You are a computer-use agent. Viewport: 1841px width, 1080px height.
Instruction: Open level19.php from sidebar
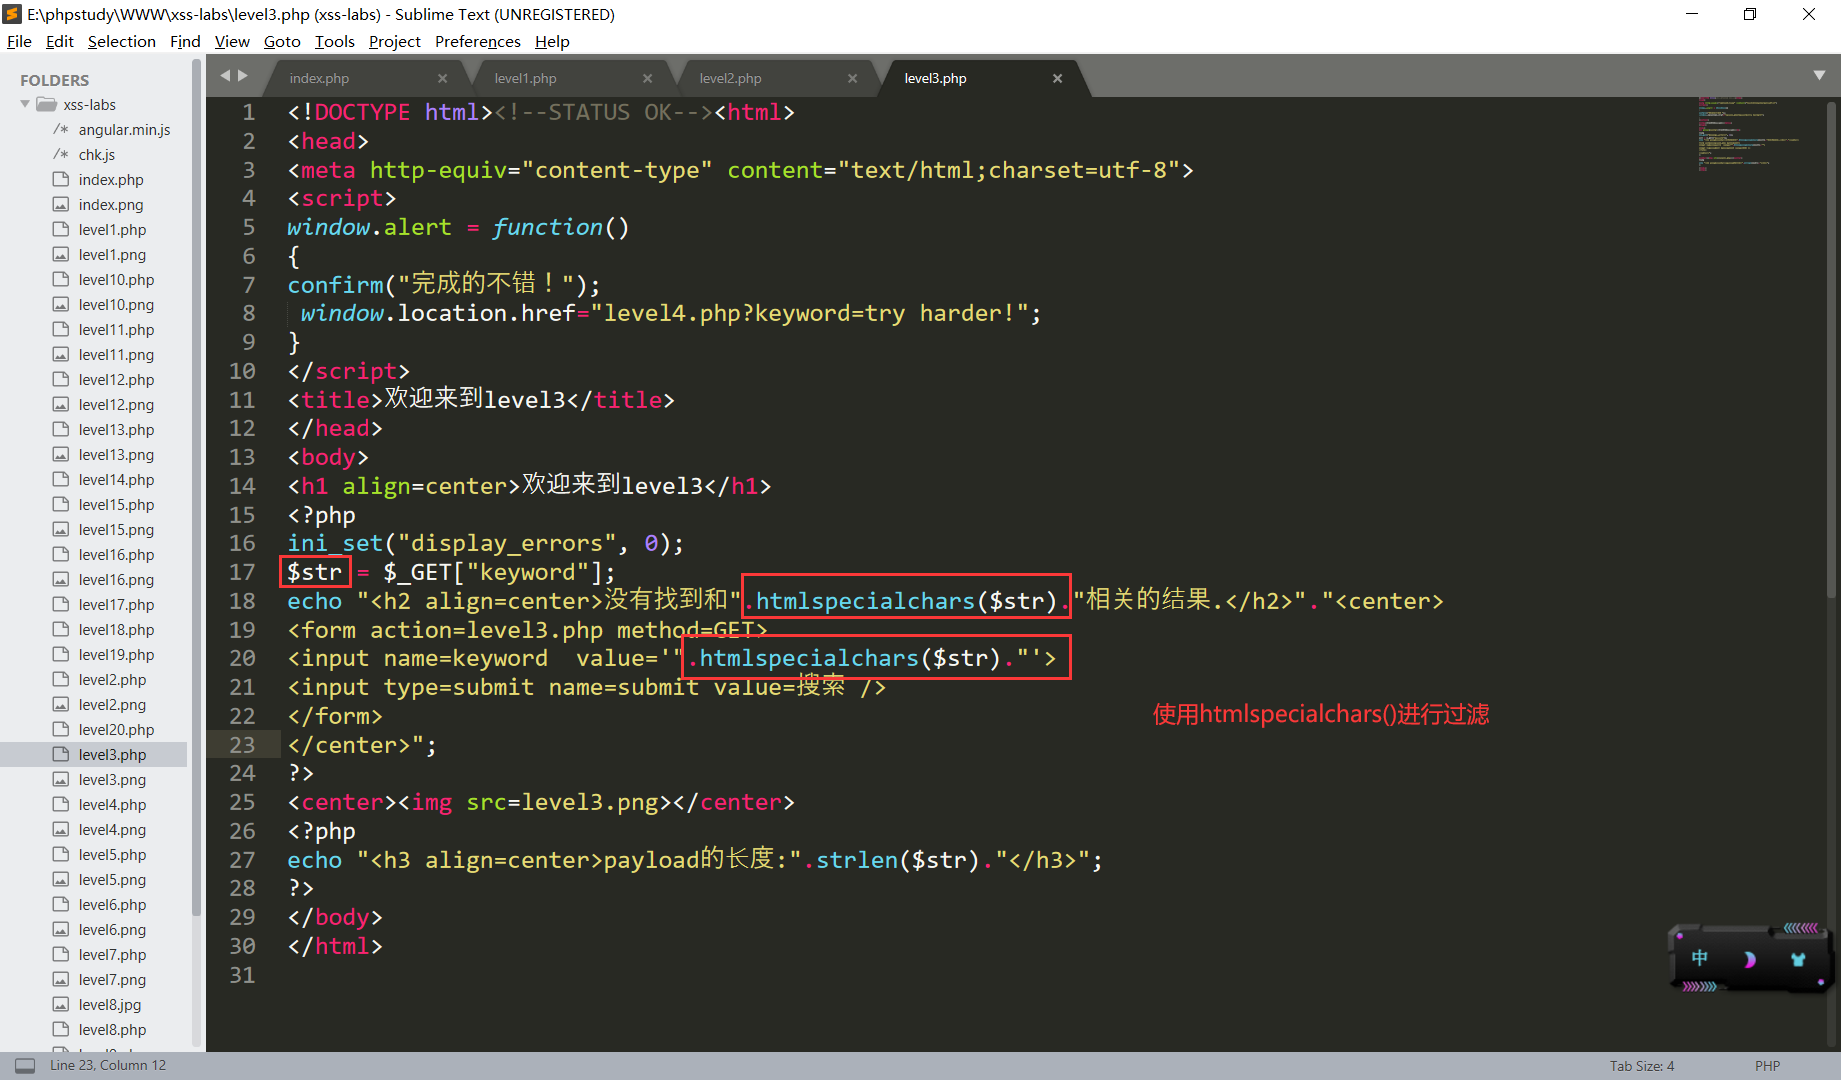click(x=116, y=655)
